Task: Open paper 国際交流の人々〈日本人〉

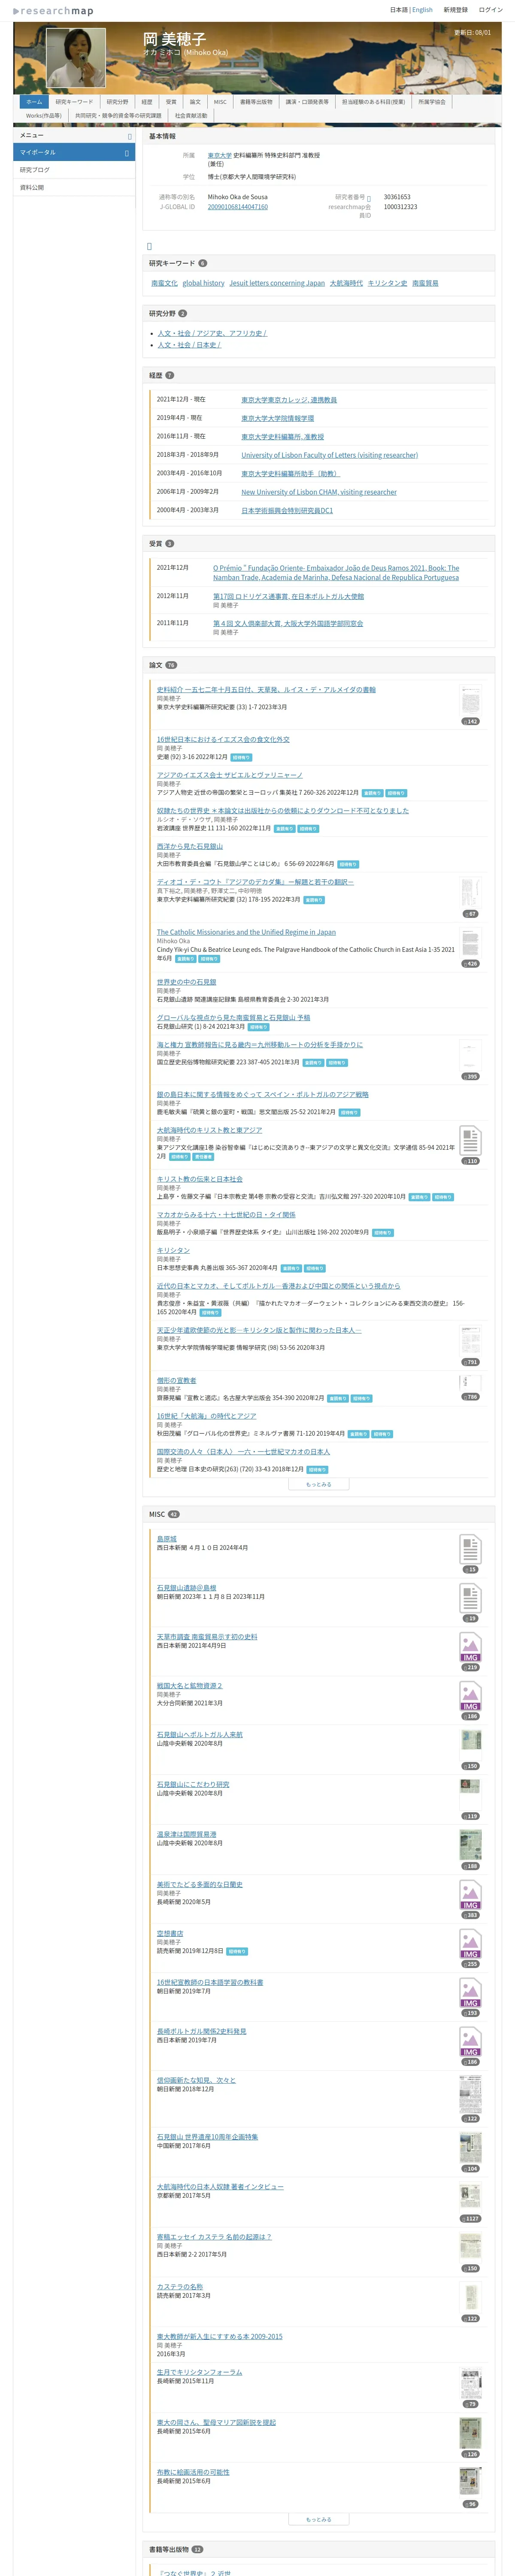Action: click(x=243, y=1451)
